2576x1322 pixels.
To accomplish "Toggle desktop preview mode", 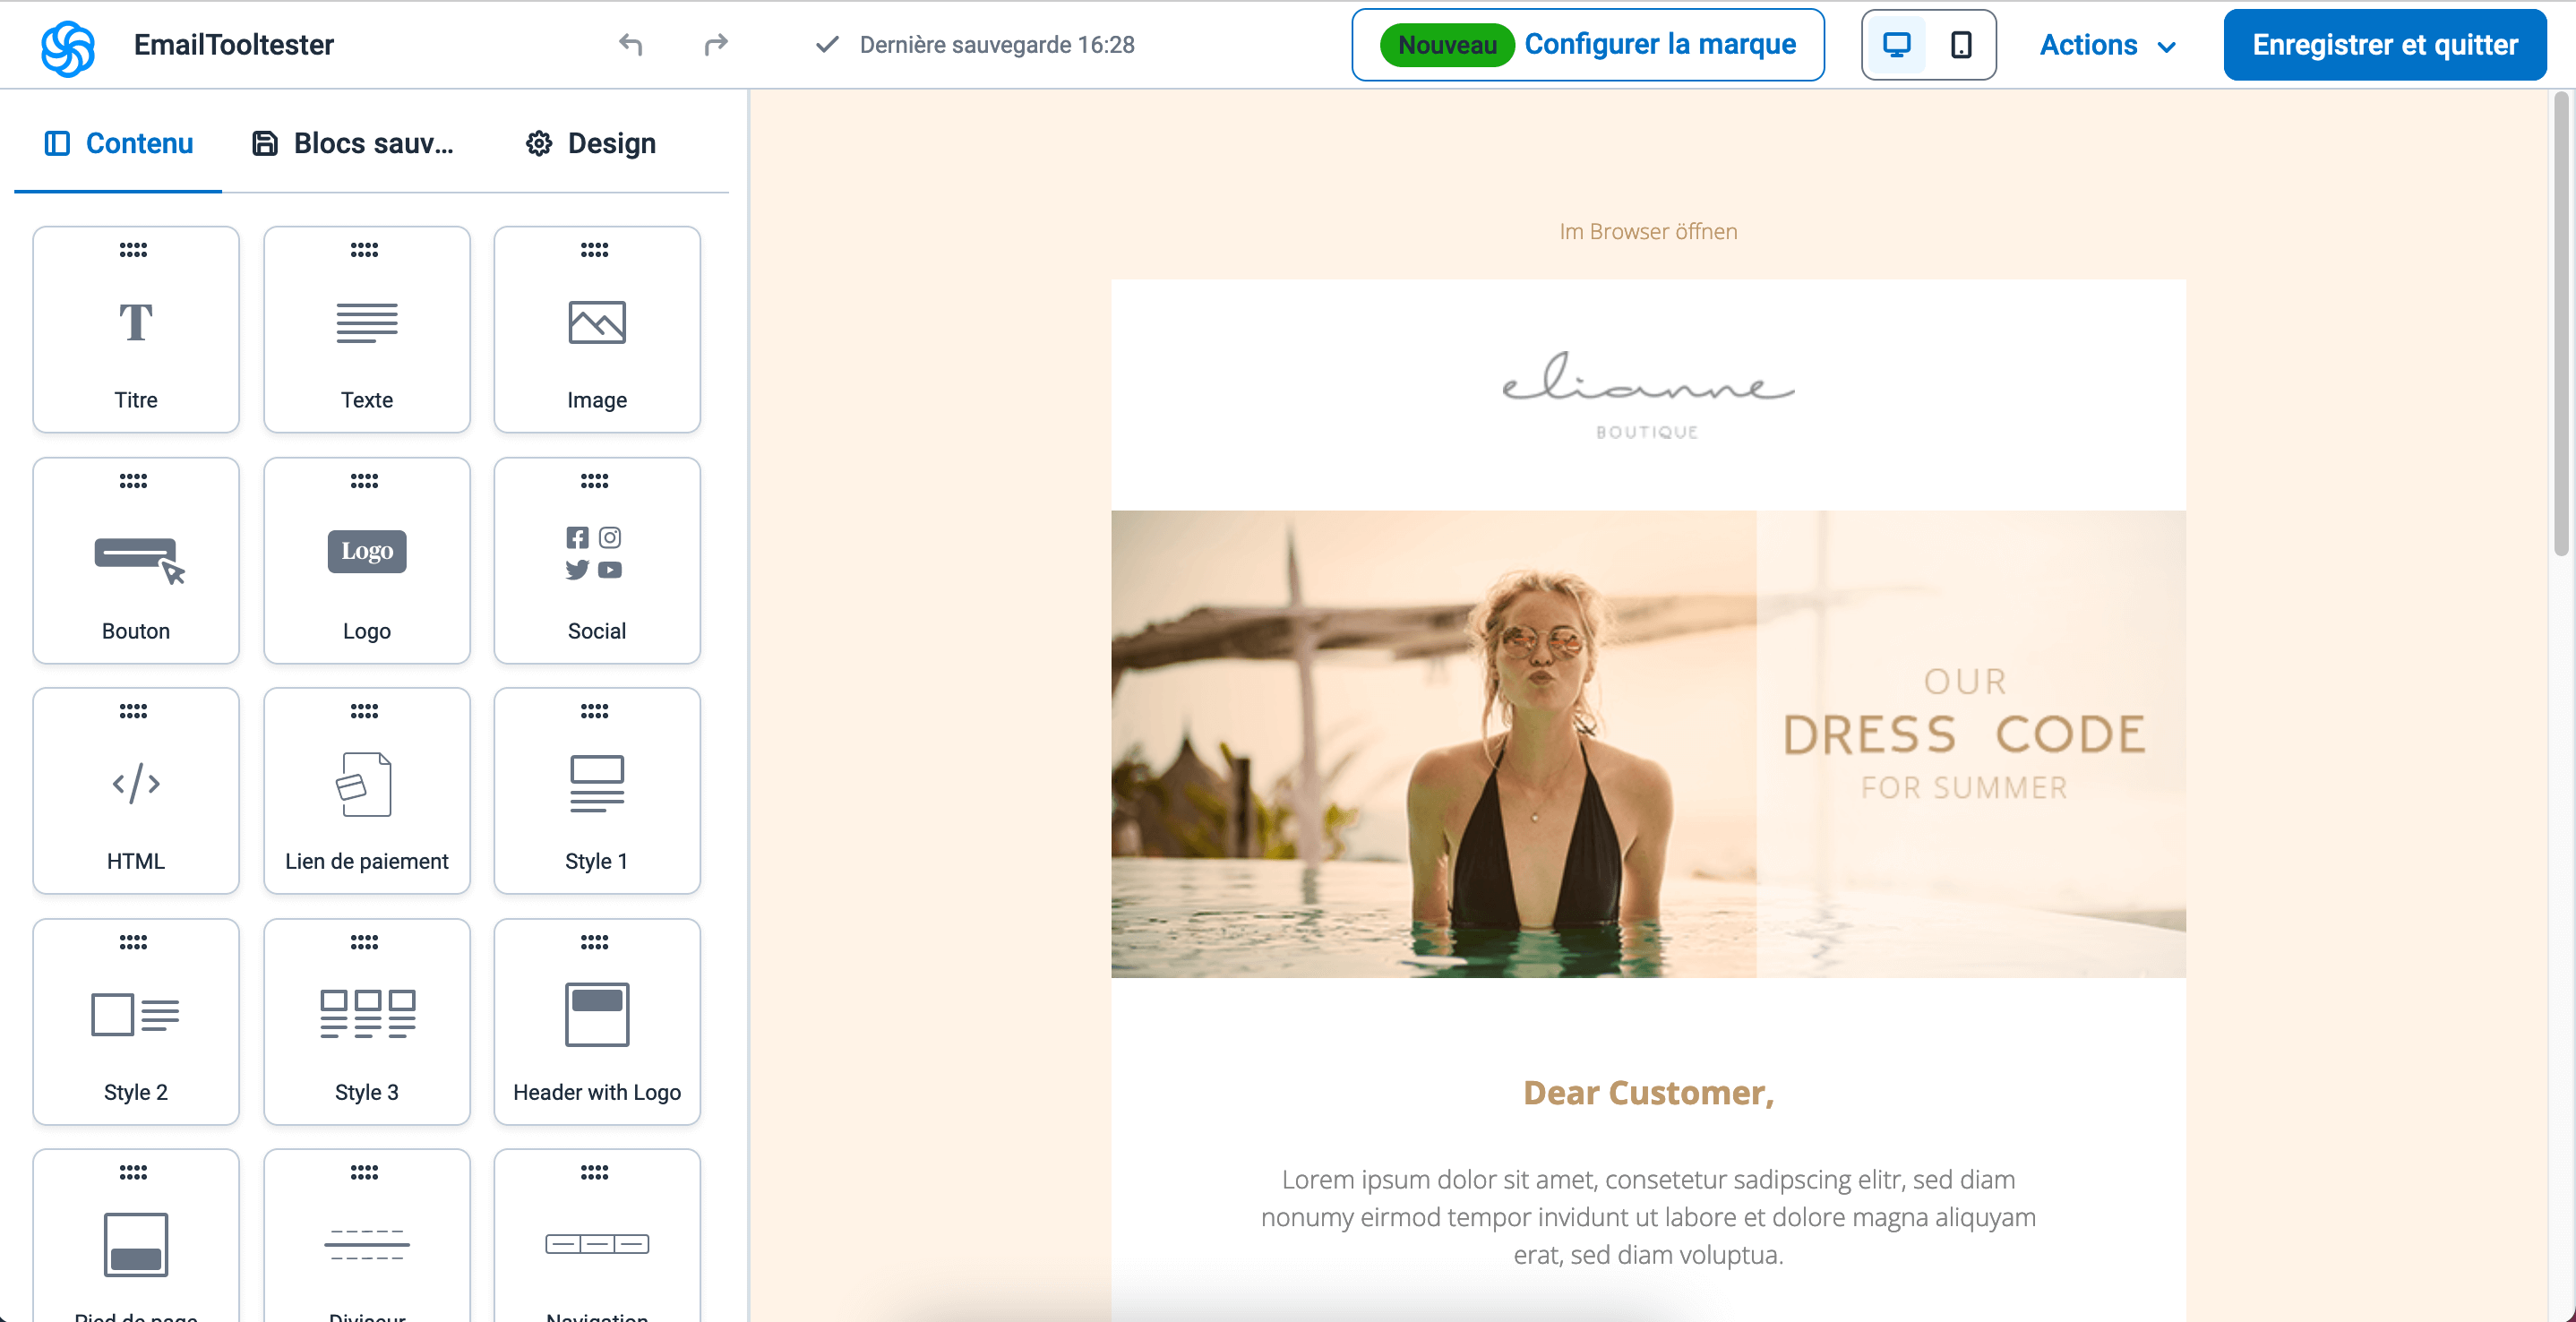I will point(1896,44).
